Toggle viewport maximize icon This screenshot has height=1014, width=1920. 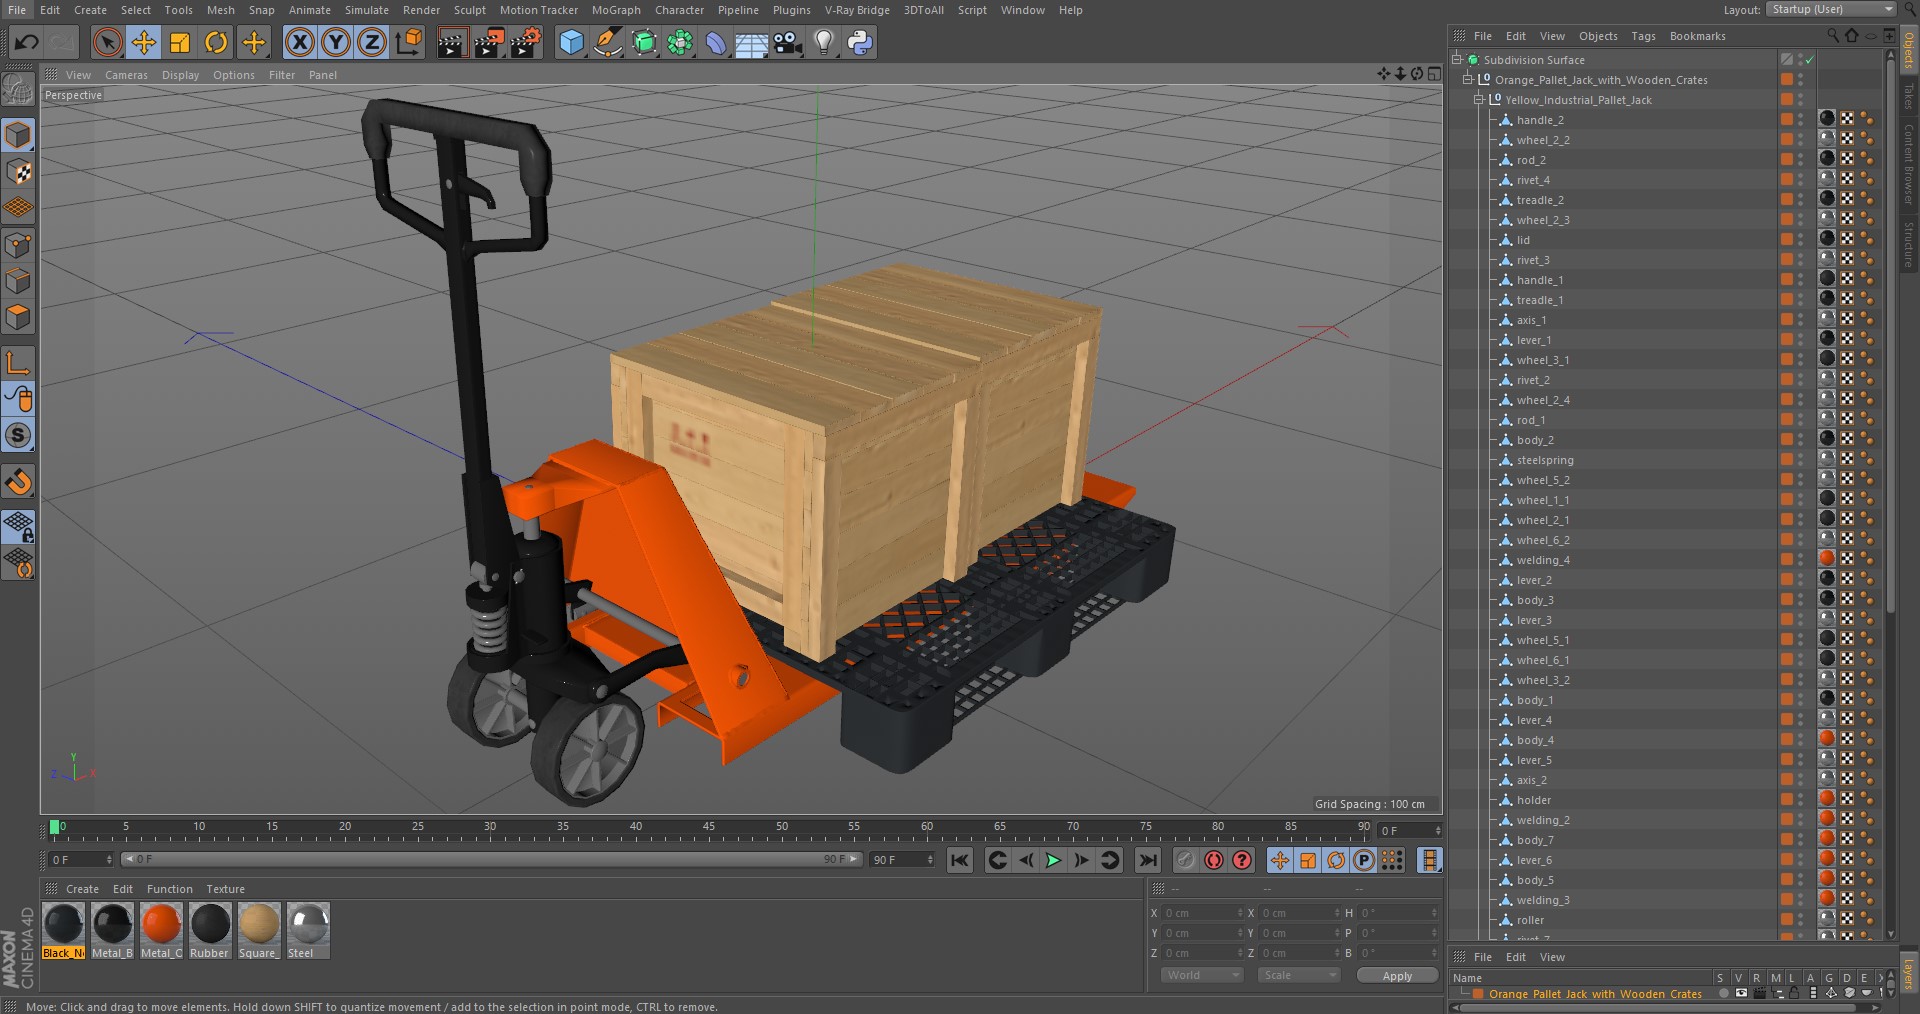(x=1434, y=74)
